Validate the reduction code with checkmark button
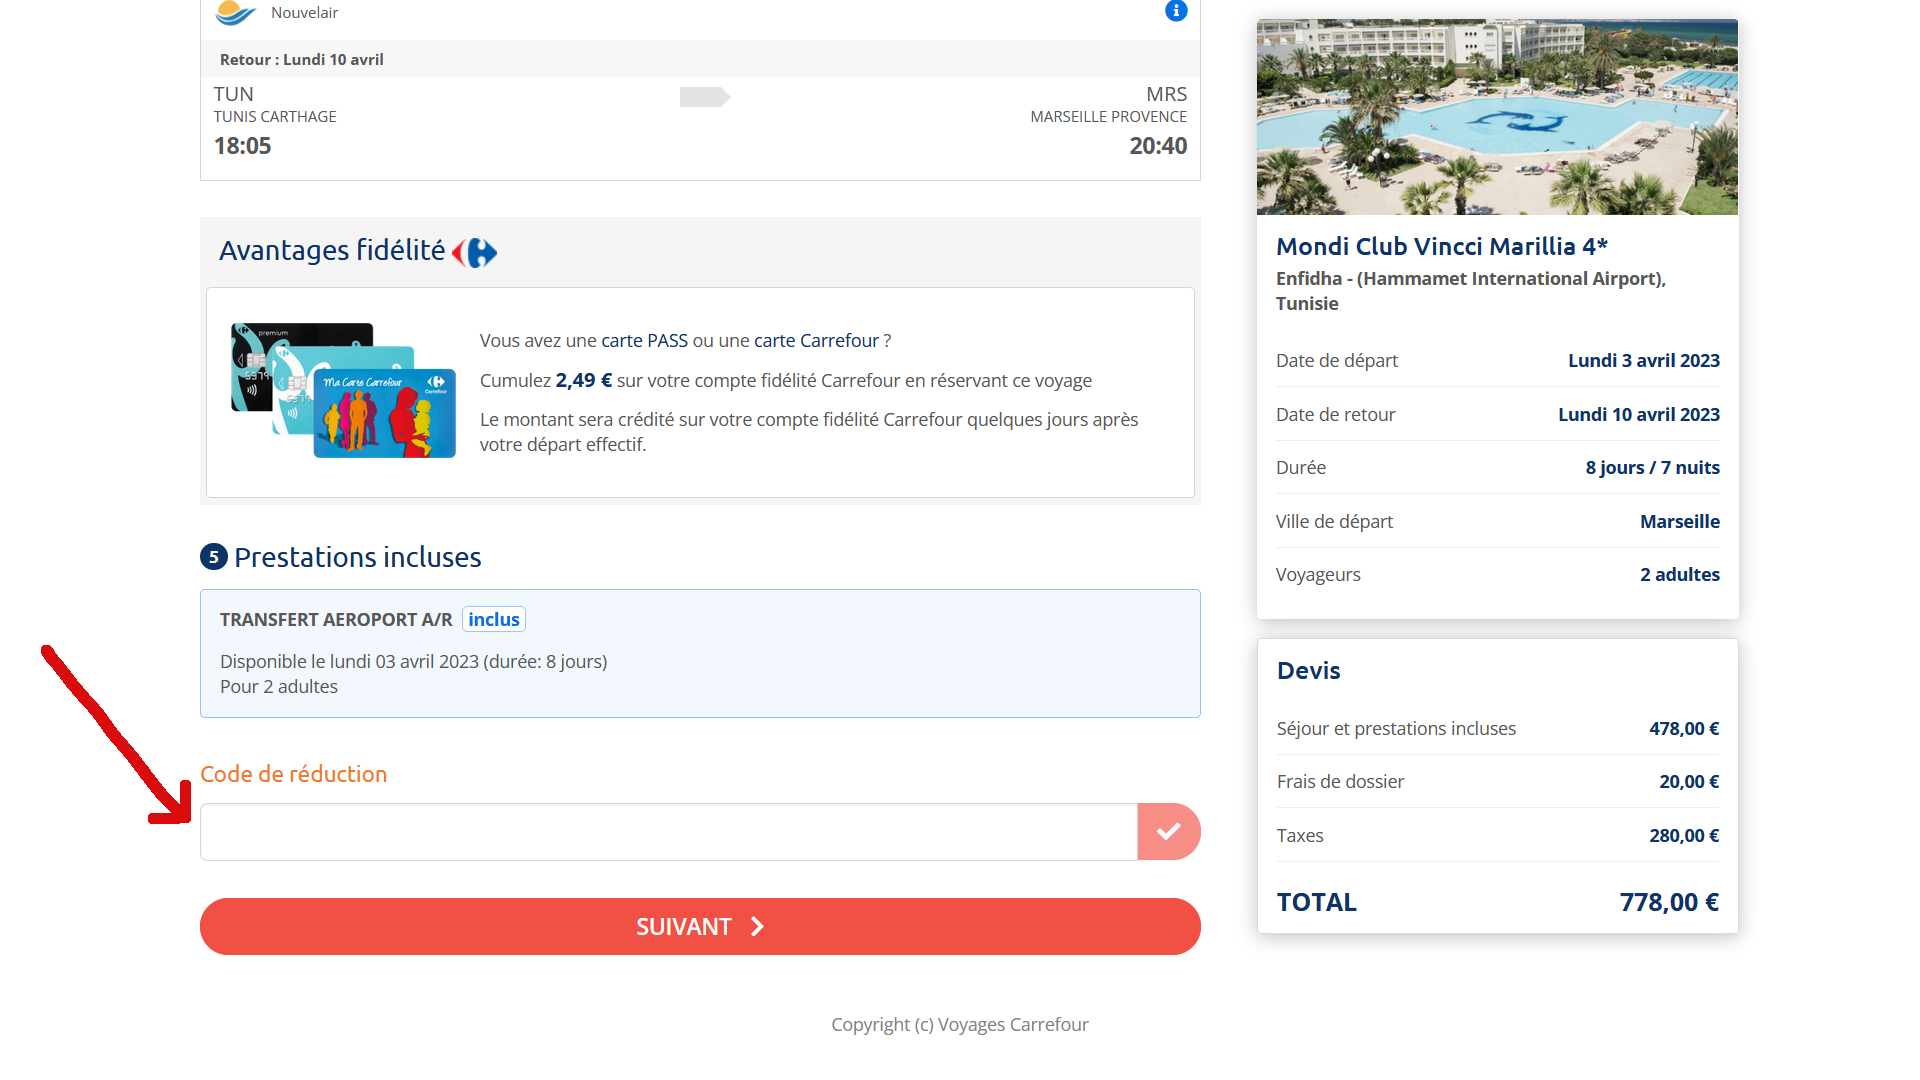Image resolution: width=1920 pixels, height=1080 pixels. (x=1169, y=831)
